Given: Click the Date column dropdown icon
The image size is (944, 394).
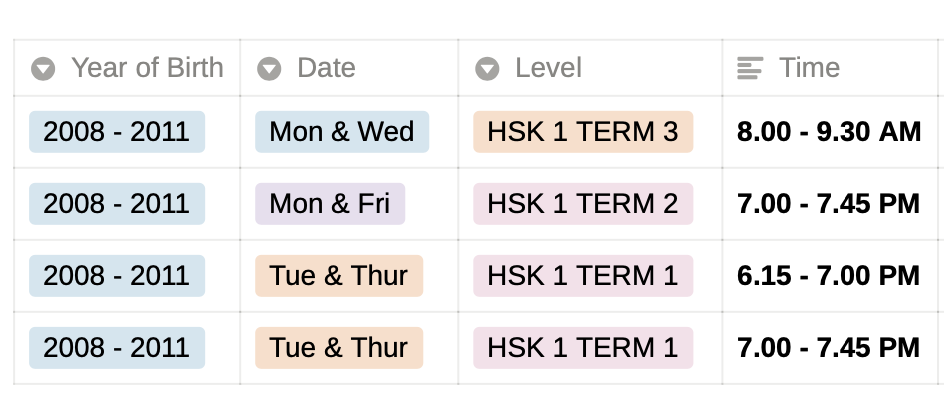Looking at the screenshot, I should point(269,68).
